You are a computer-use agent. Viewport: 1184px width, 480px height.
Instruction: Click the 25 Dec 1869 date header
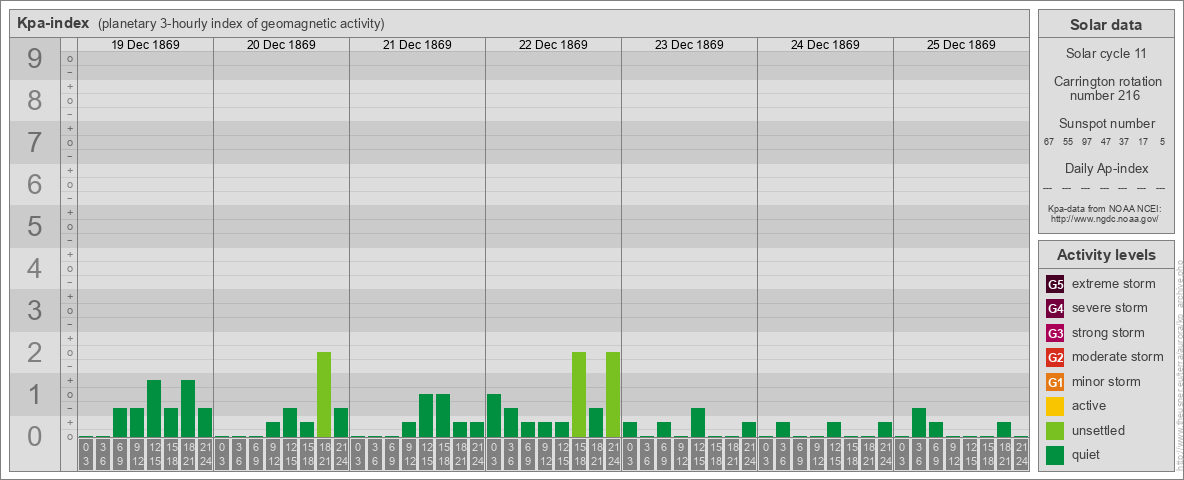(961, 45)
